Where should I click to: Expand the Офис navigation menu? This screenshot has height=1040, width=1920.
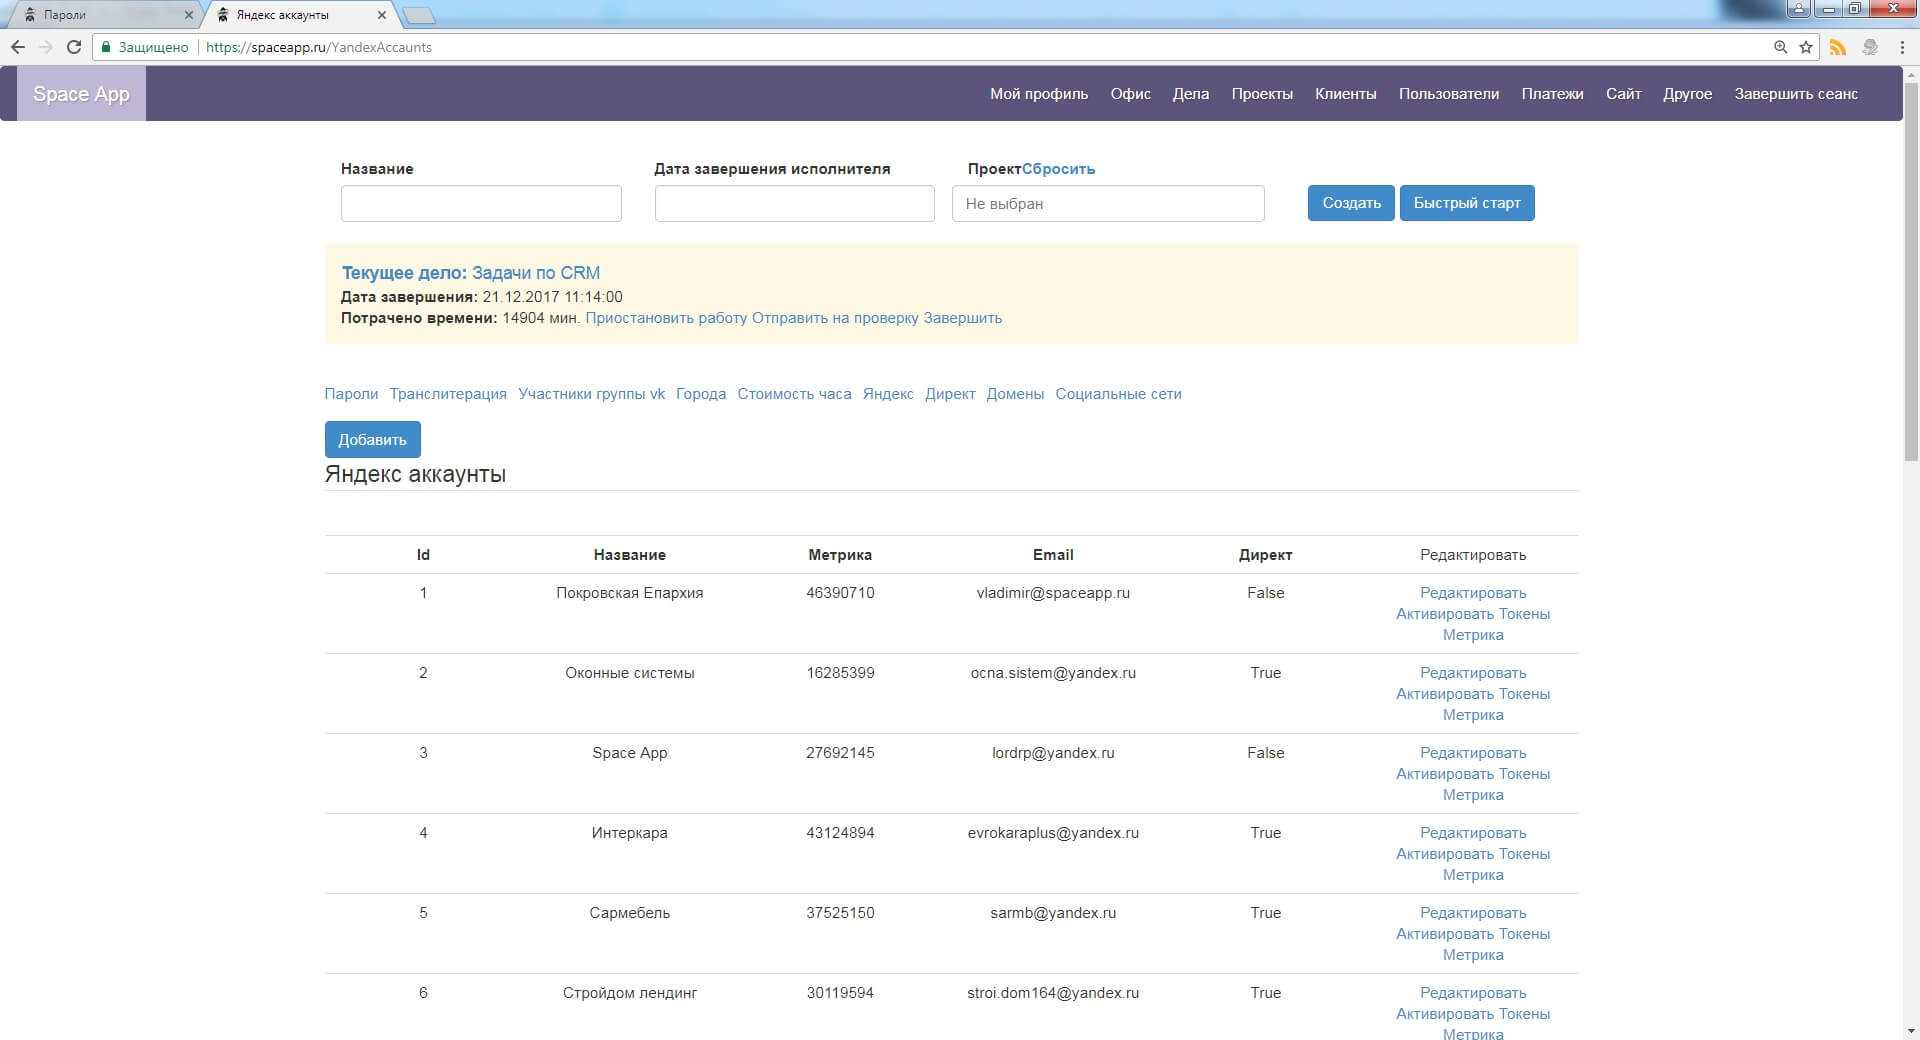pos(1130,94)
